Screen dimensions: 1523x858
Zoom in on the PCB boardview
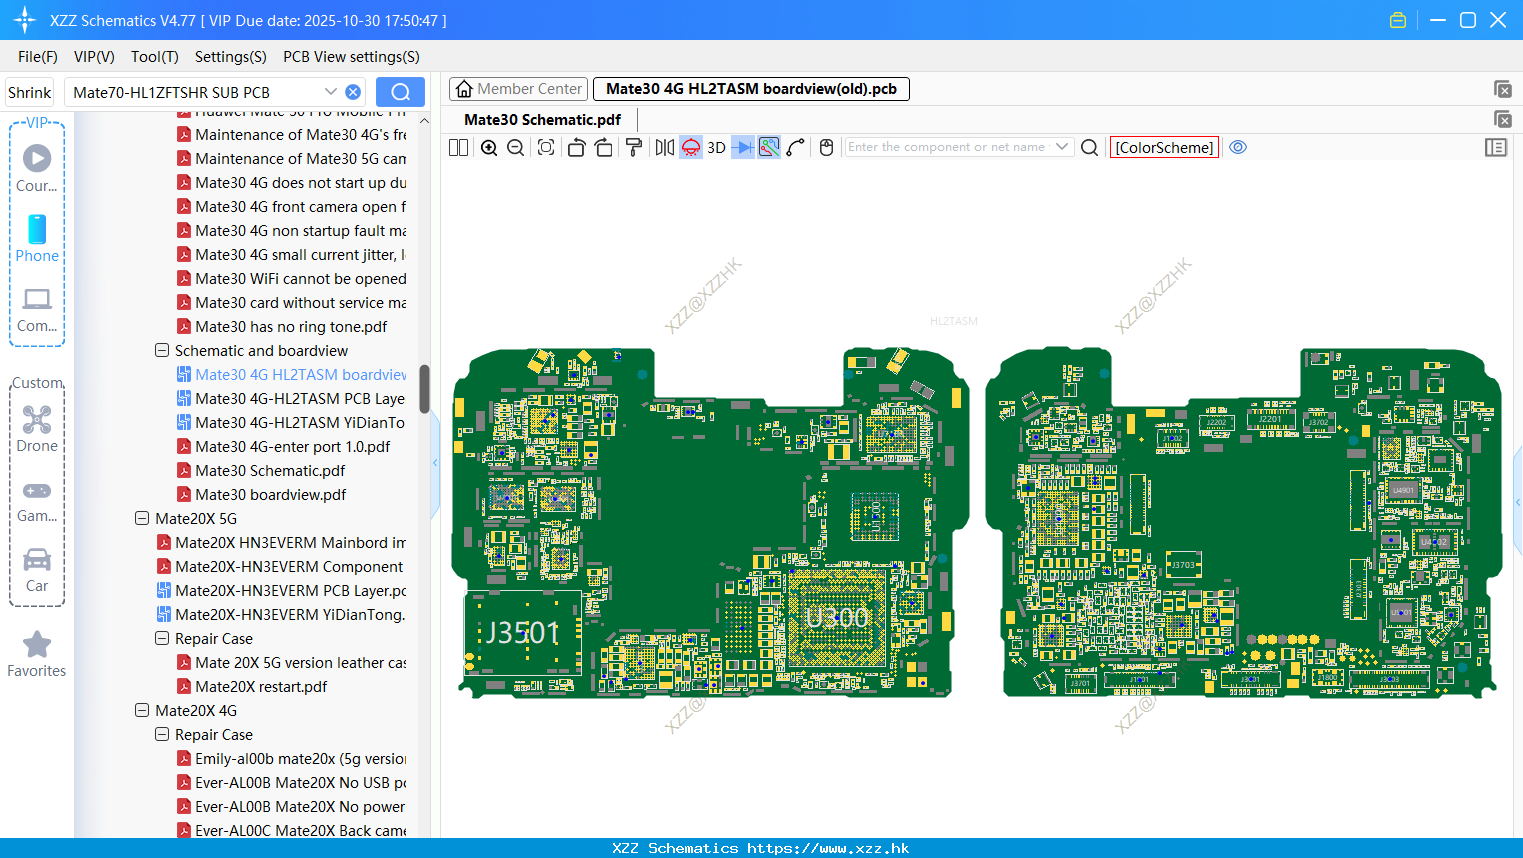[489, 147]
